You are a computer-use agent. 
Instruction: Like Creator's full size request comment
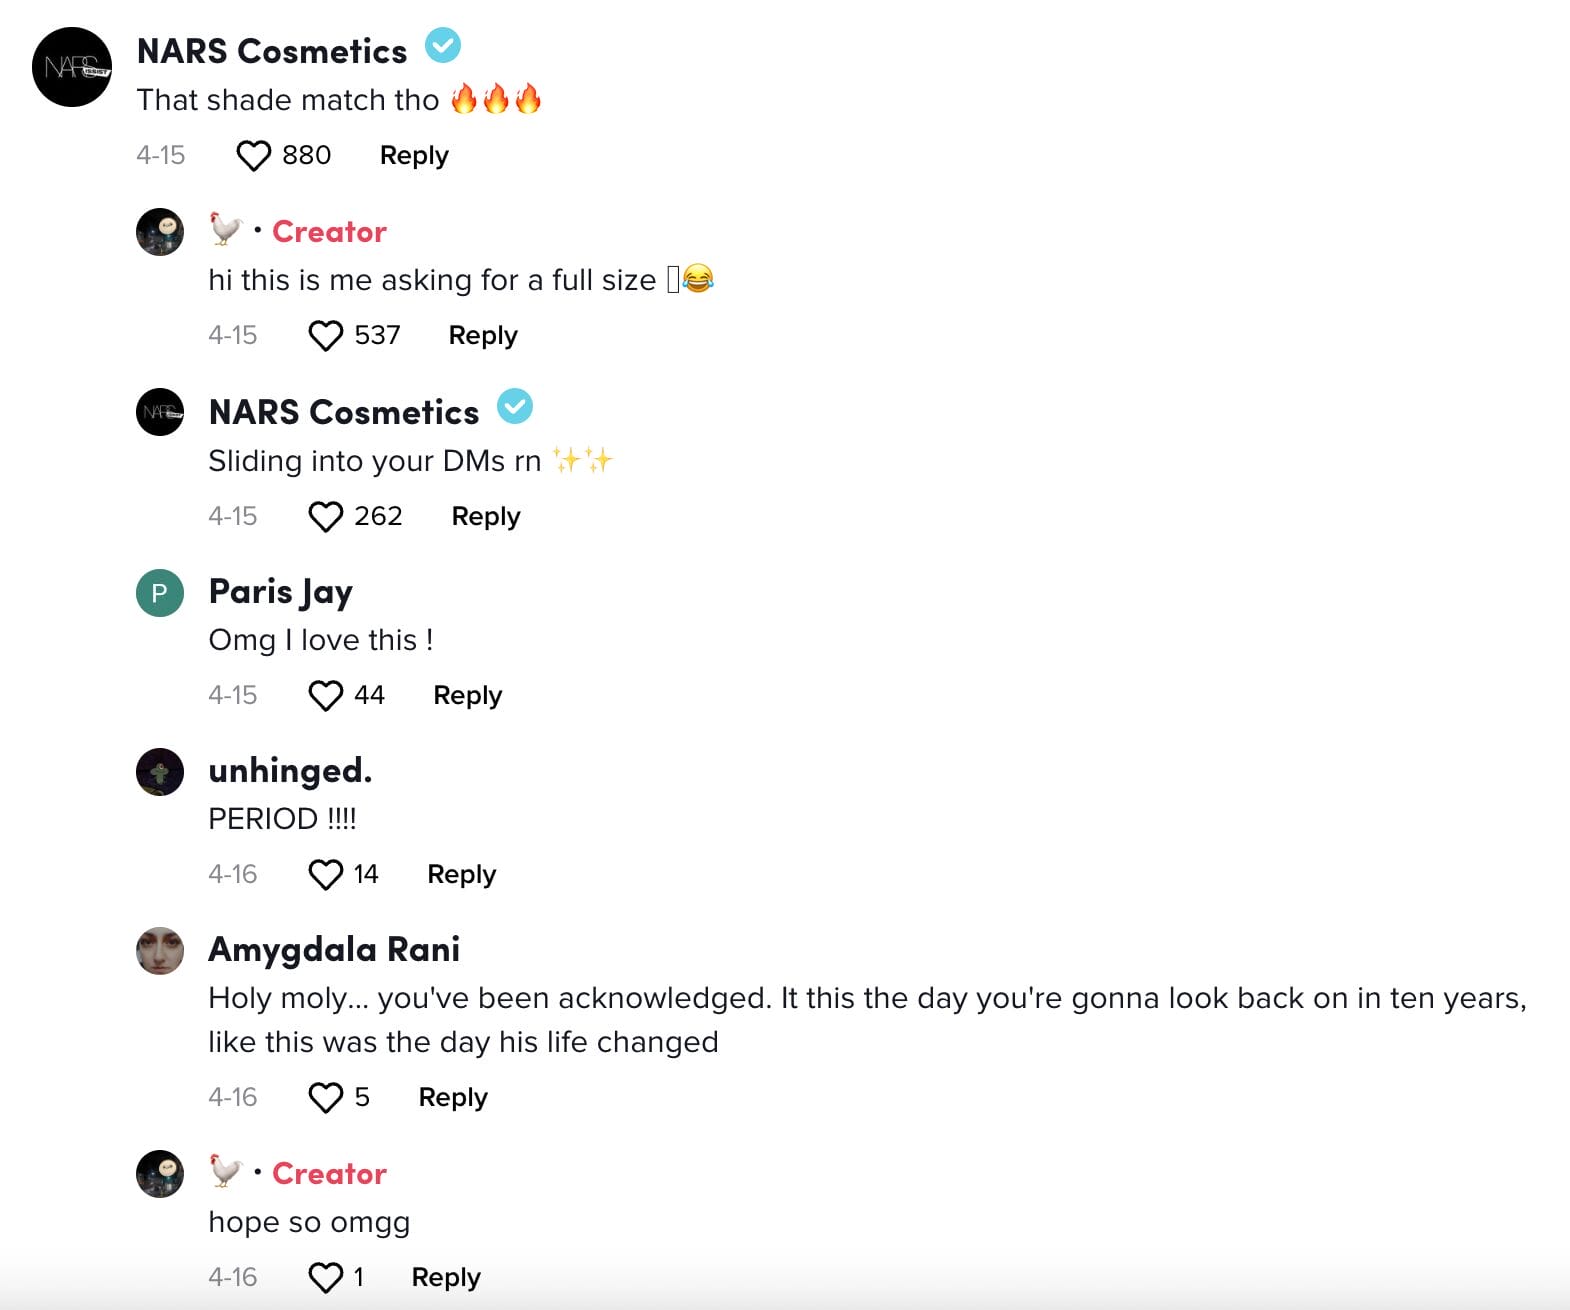[325, 336]
